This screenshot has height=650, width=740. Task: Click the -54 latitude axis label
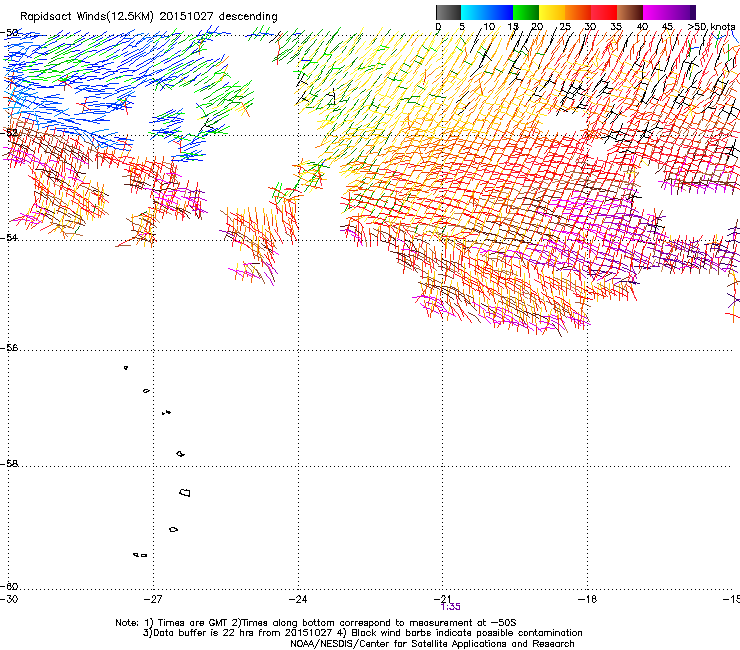coord(9,238)
